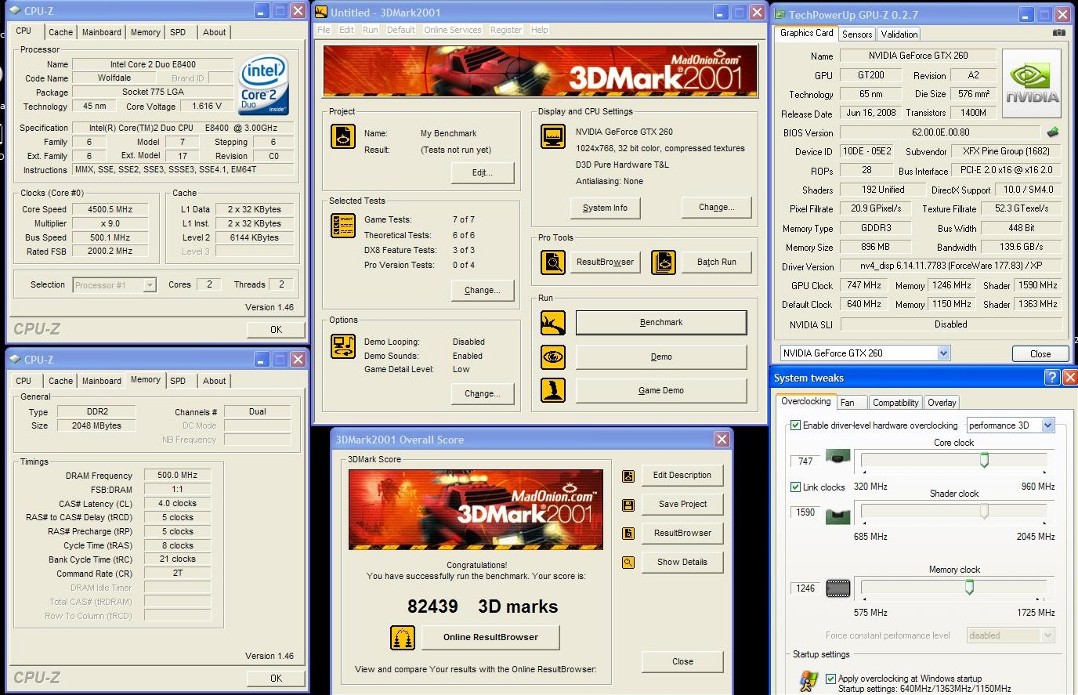Click the 3DMark2001 banner in score window
This screenshot has height=695, width=1078.
476,509
